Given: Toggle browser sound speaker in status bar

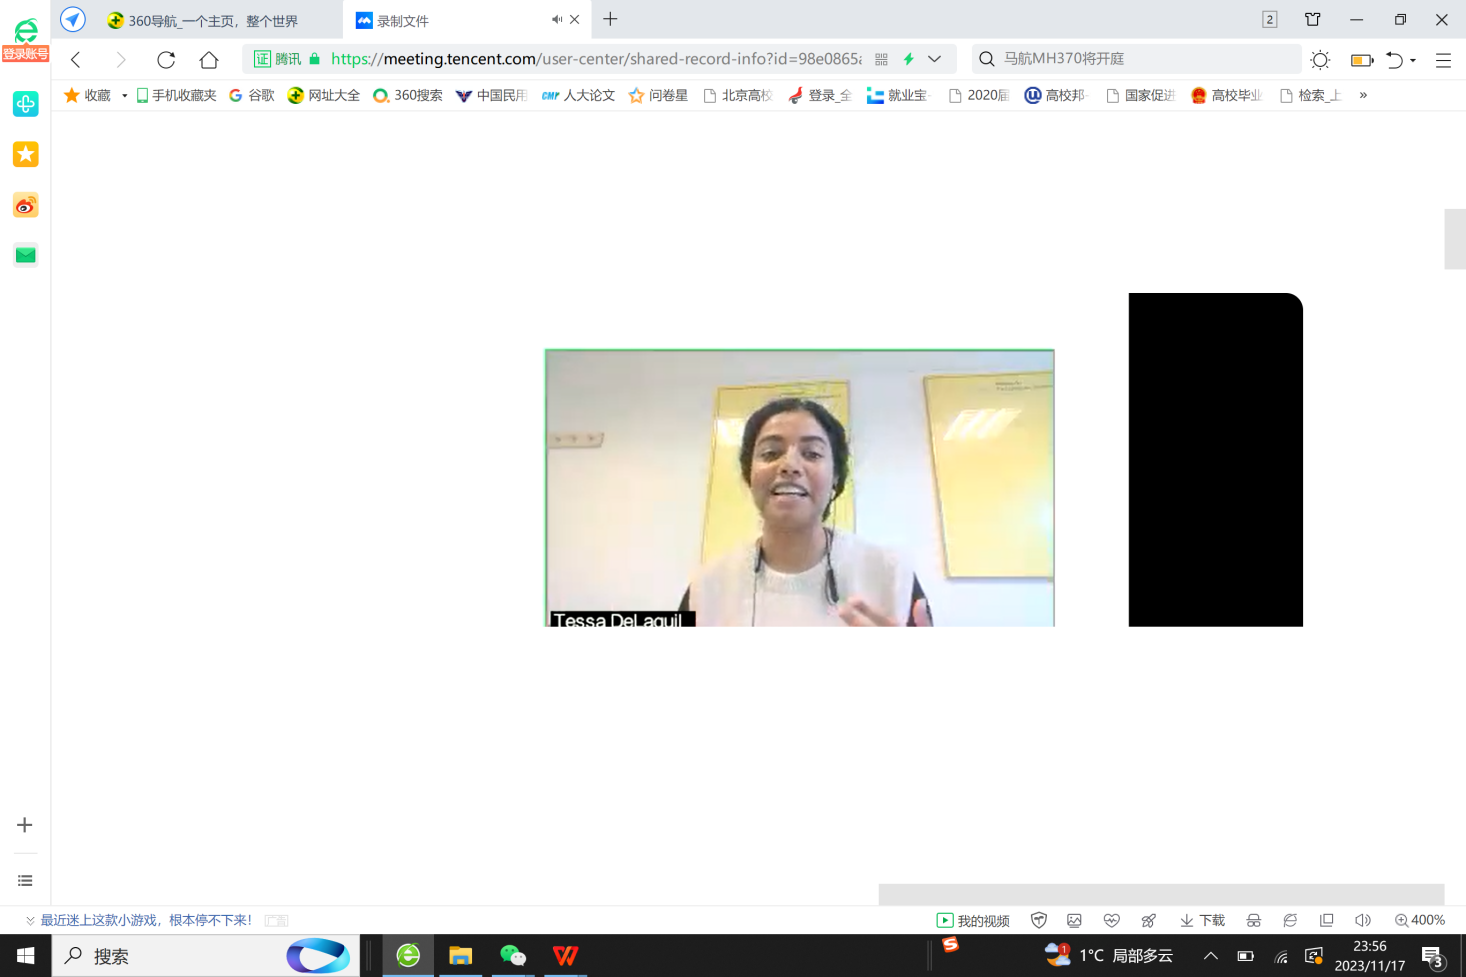Looking at the screenshot, I should pyautogui.click(x=1362, y=920).
